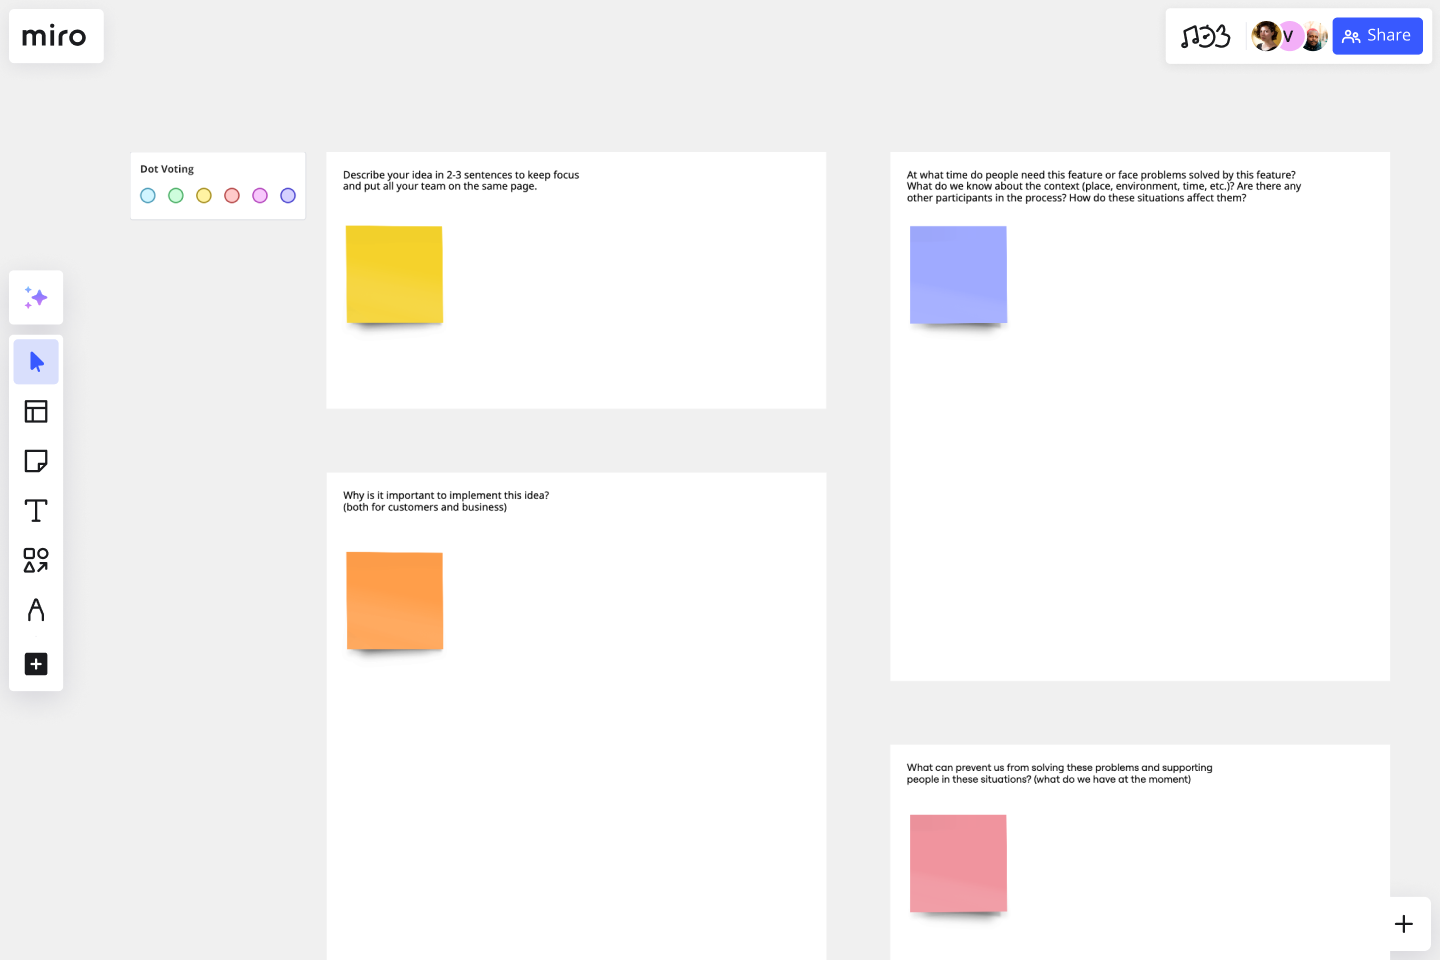Open collaborator avatar labeled V

coord(1289,35)
